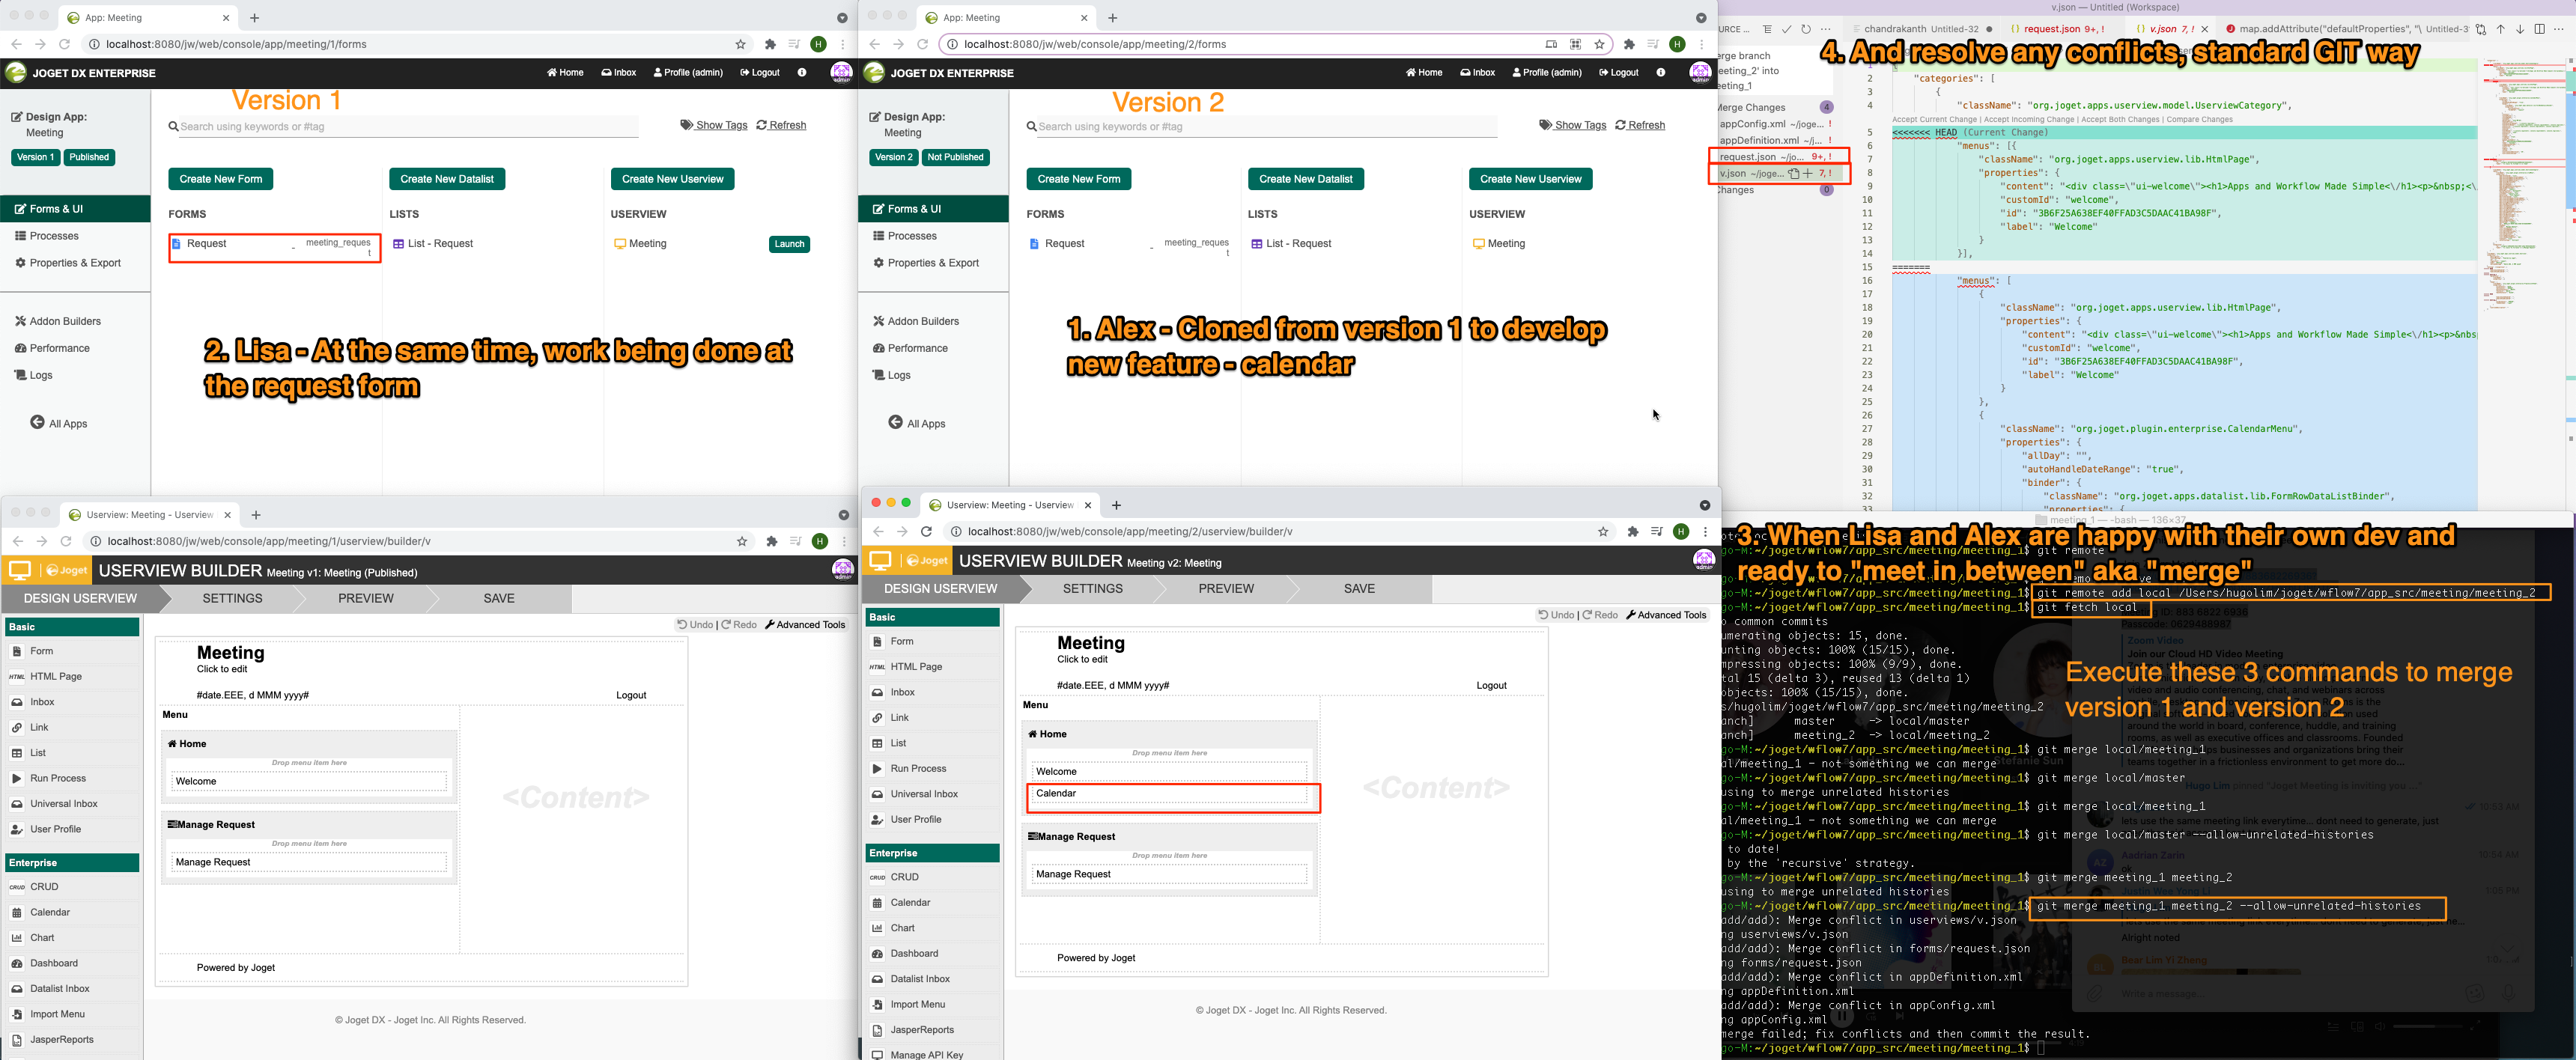The image size is (2576, 1060).
Task: Collapse the Merge Changes section
Action: tap(1750, 107)
